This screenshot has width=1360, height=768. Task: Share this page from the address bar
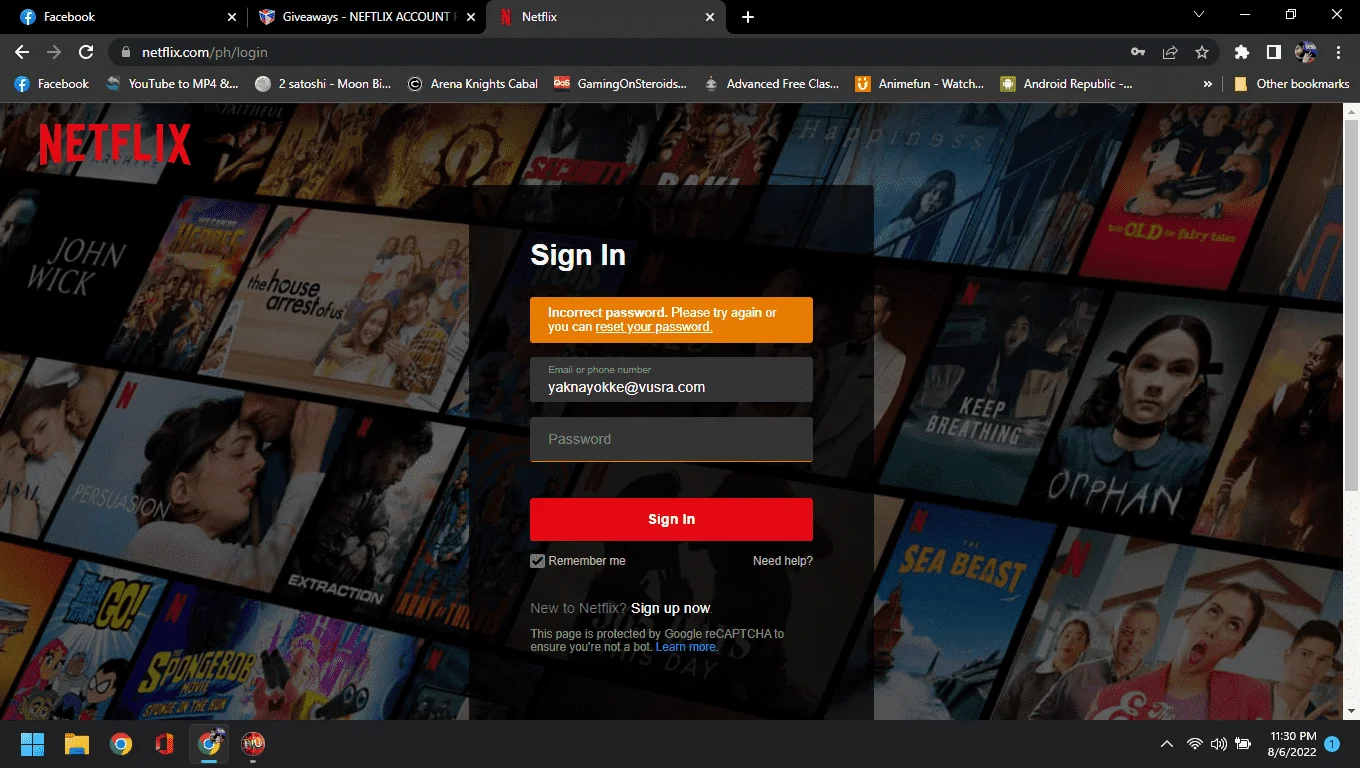click(x=1170, y=52)
